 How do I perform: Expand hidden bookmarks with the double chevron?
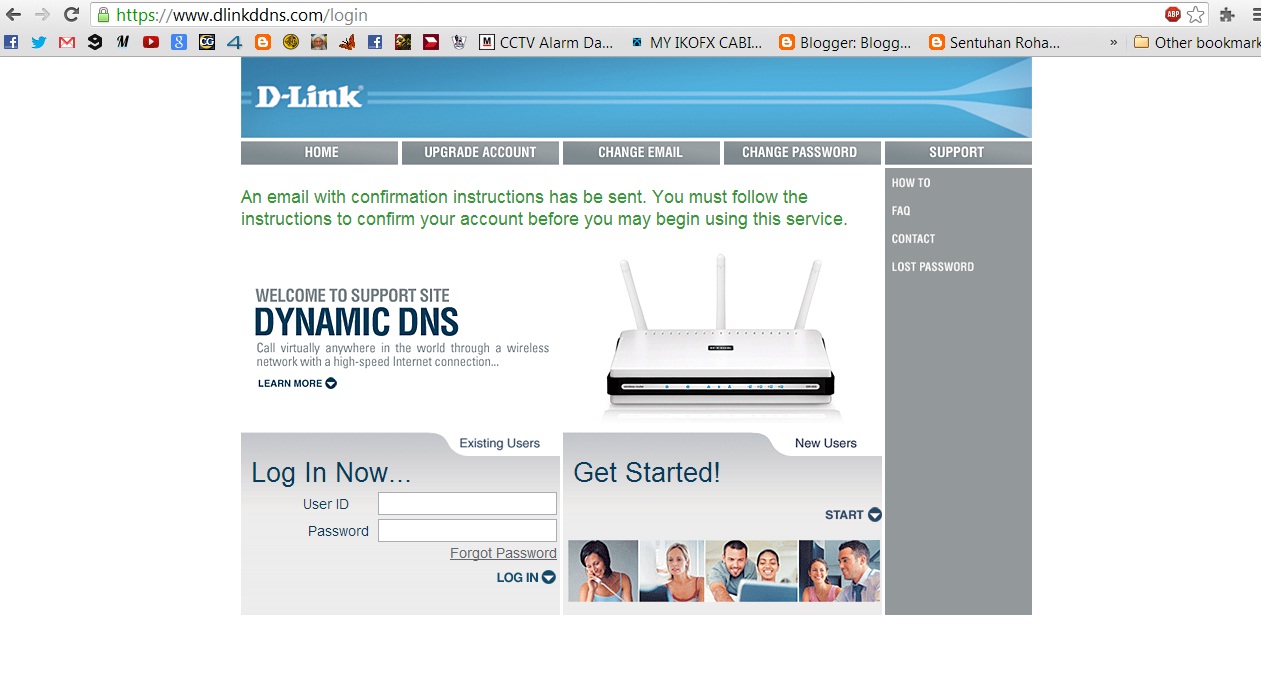point(1114,43)
